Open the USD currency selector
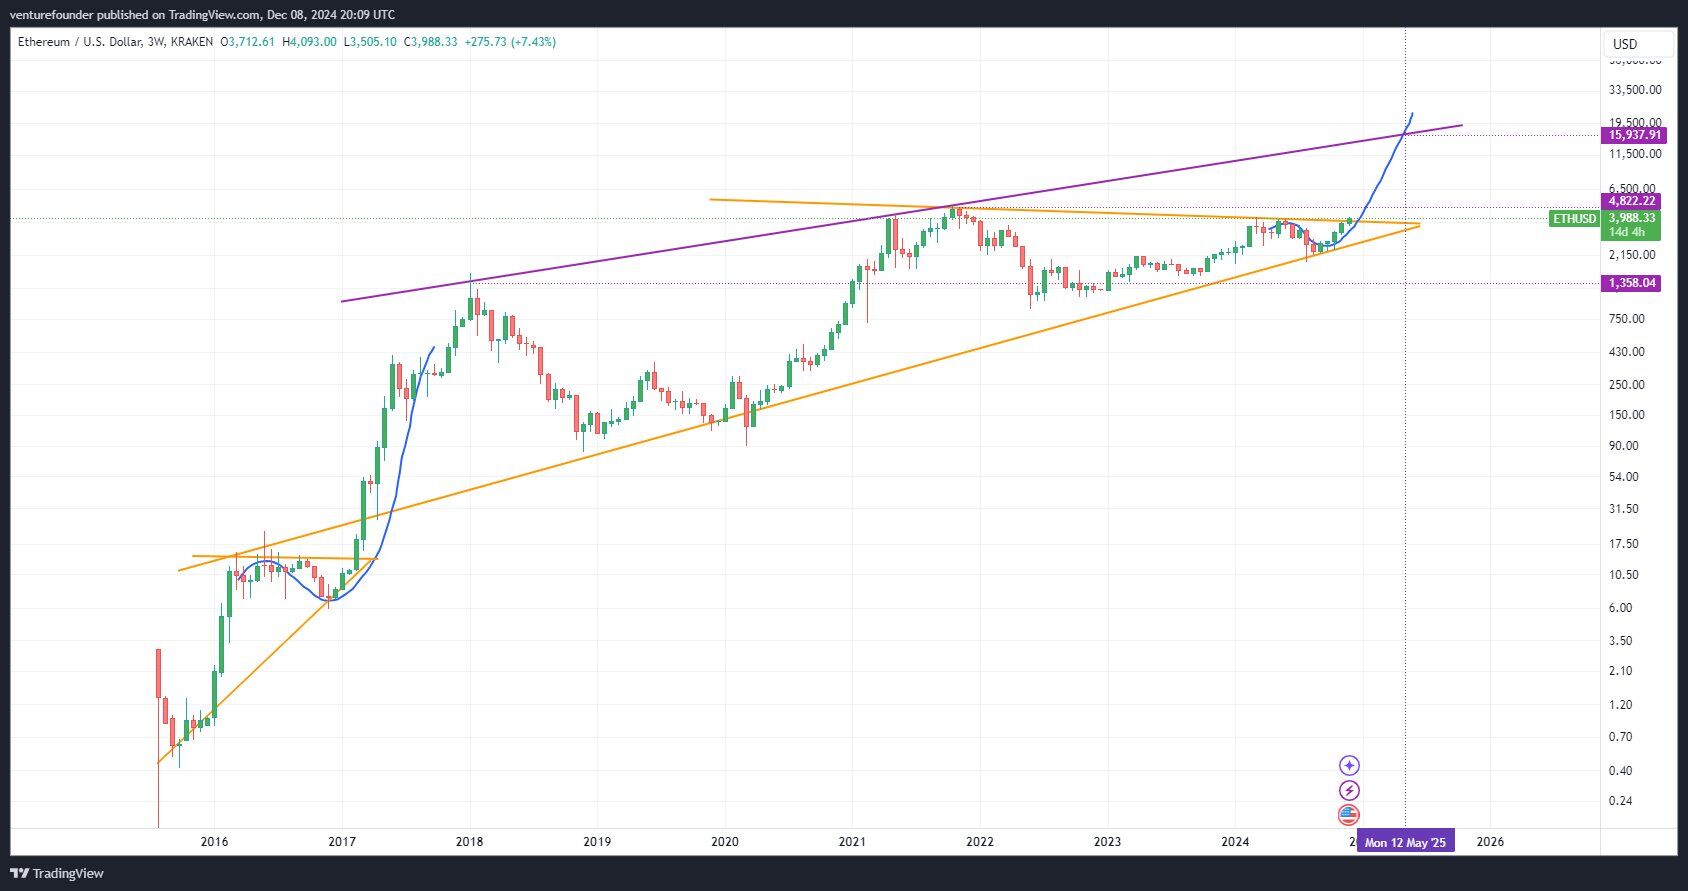The width and height of the screenshot is (1688, 891). (x=1625, y=44)
